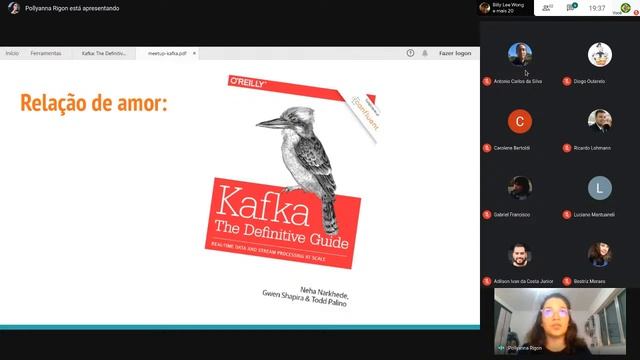This screenshot has width=640, height=360.
Task: Open the meeting chat icon
Action: [x=571, y=7]
